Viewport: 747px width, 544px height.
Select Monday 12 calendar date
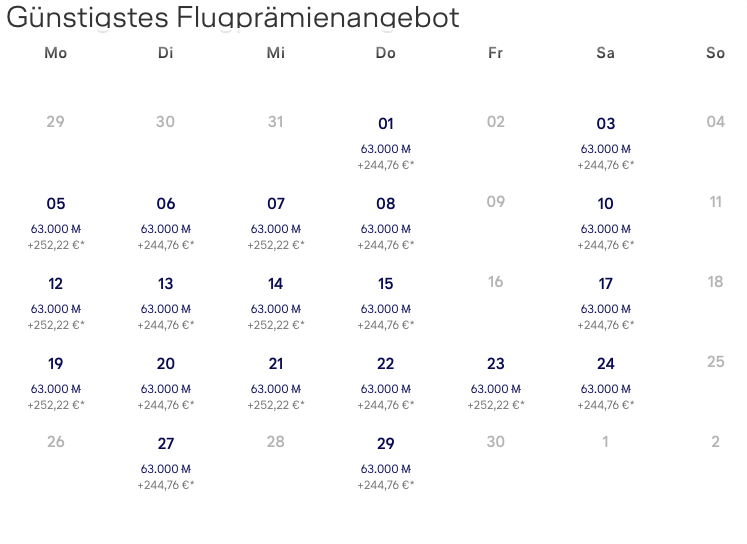pos(56,301)
